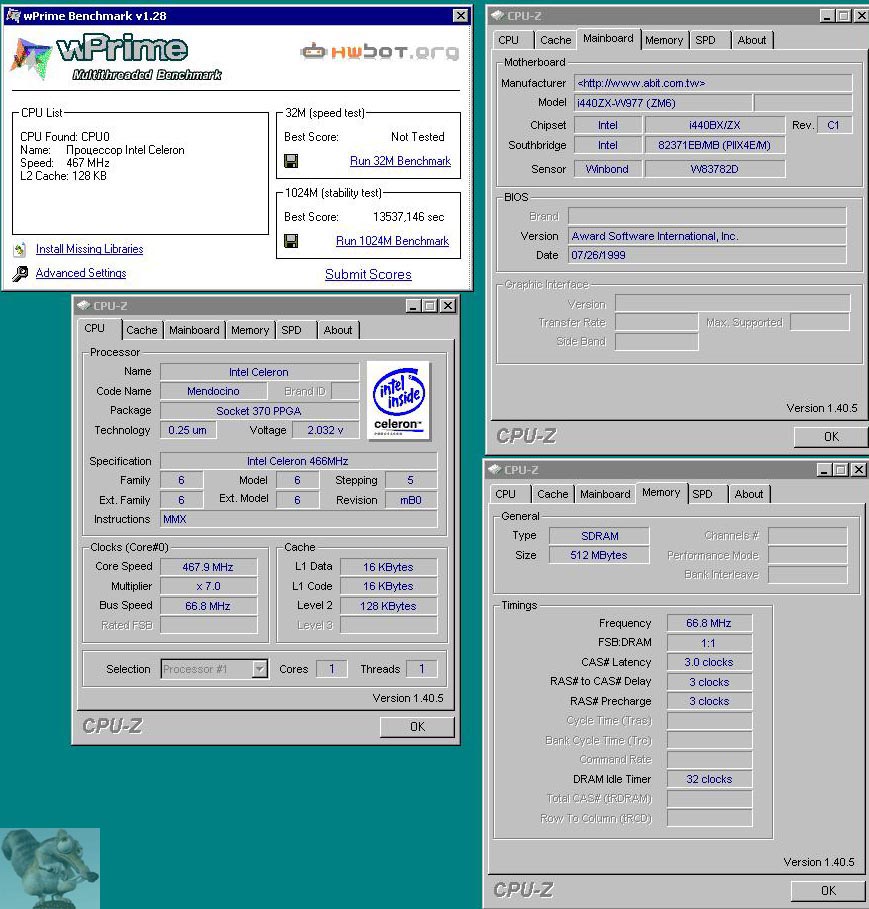Click CAS# Latency 3.0 clocks value
The width and height of the screenshot is (869, 909).
pos(709,662)
